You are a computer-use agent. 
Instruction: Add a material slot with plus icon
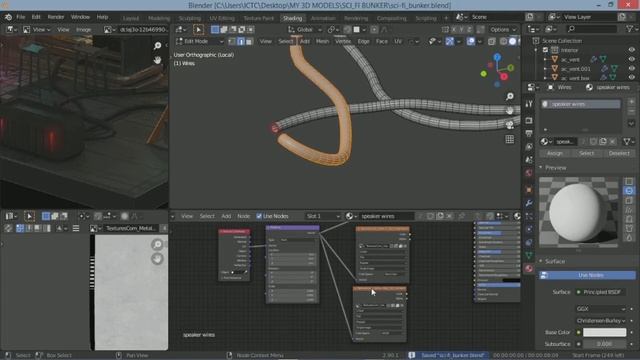631,101
